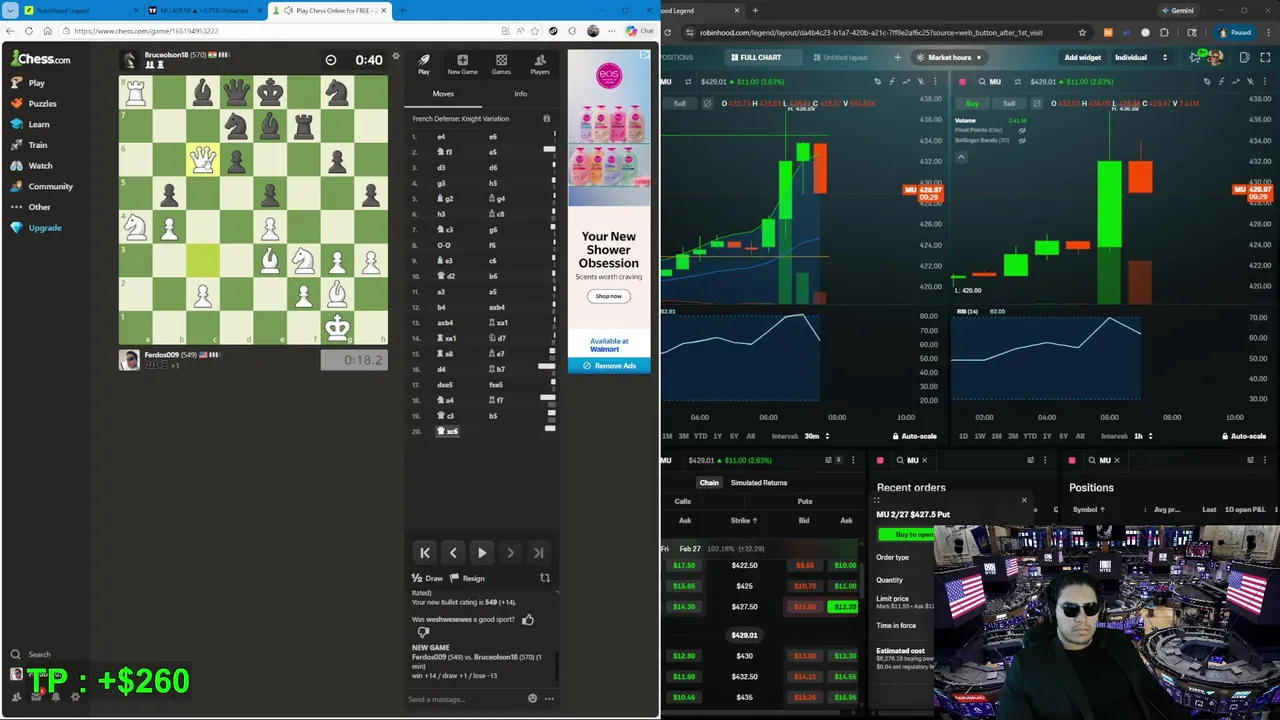Click Remove Ads button
Image resolution: width=1280 pixels, height=720 pixels.
pos(609,366)
